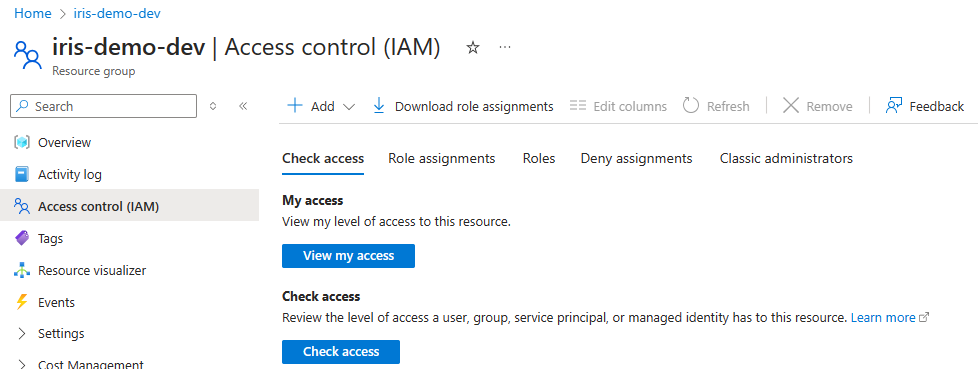Click the page title iris-demo-dev Access control
This screenshot has width=978, height=369.
(246, 47)
